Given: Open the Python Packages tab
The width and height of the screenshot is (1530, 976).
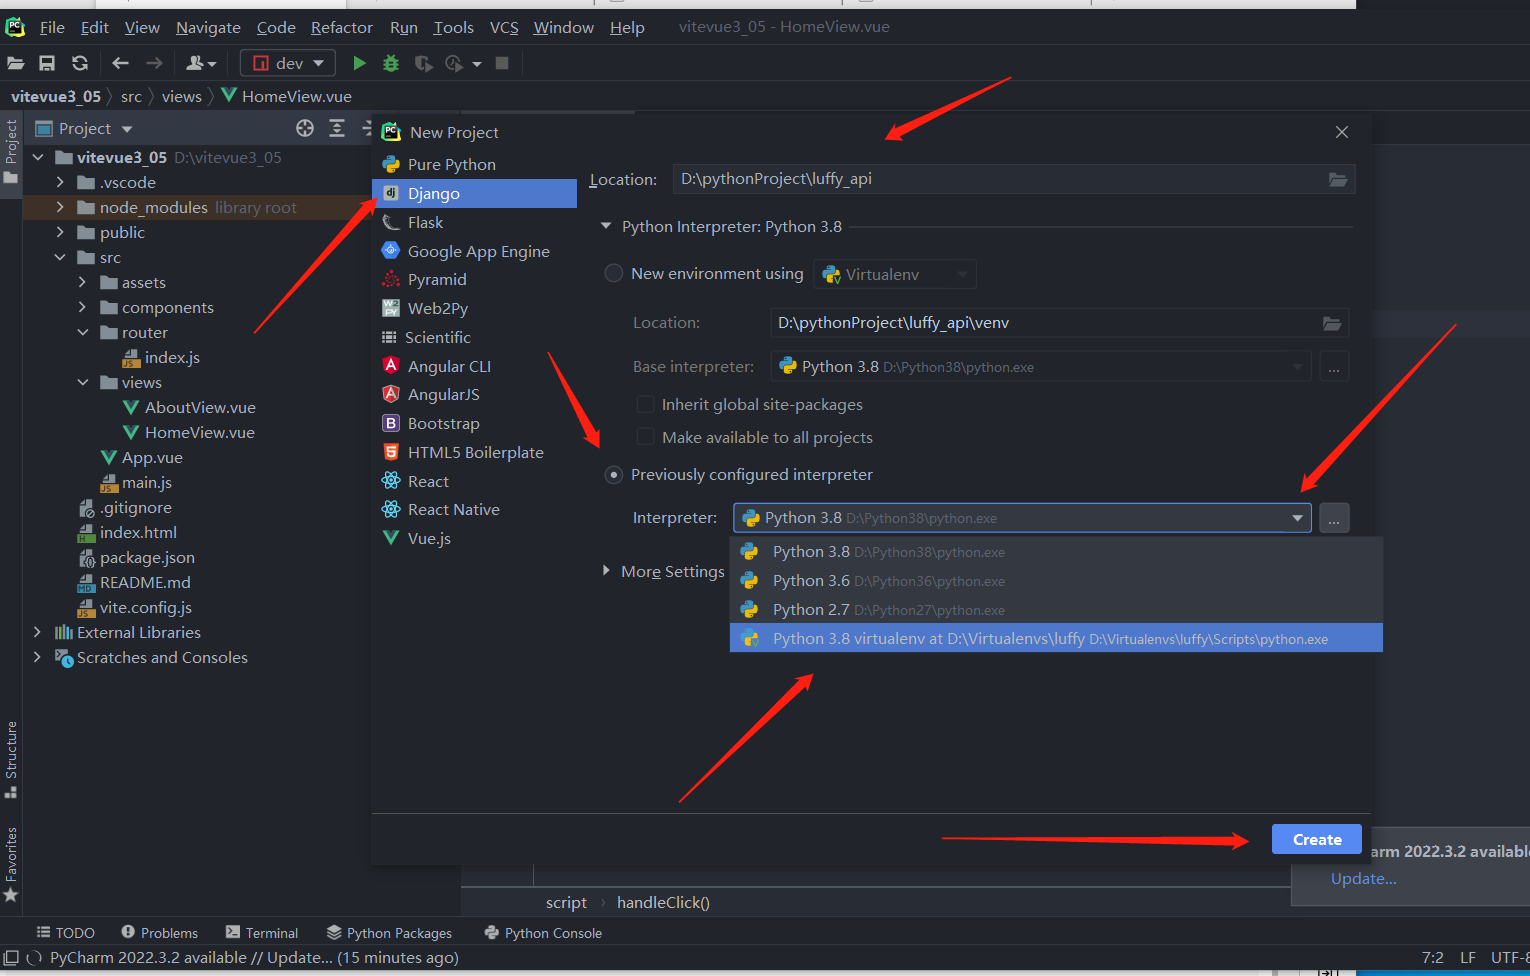Looking at the screenshot, I should [x=389, y=932].
